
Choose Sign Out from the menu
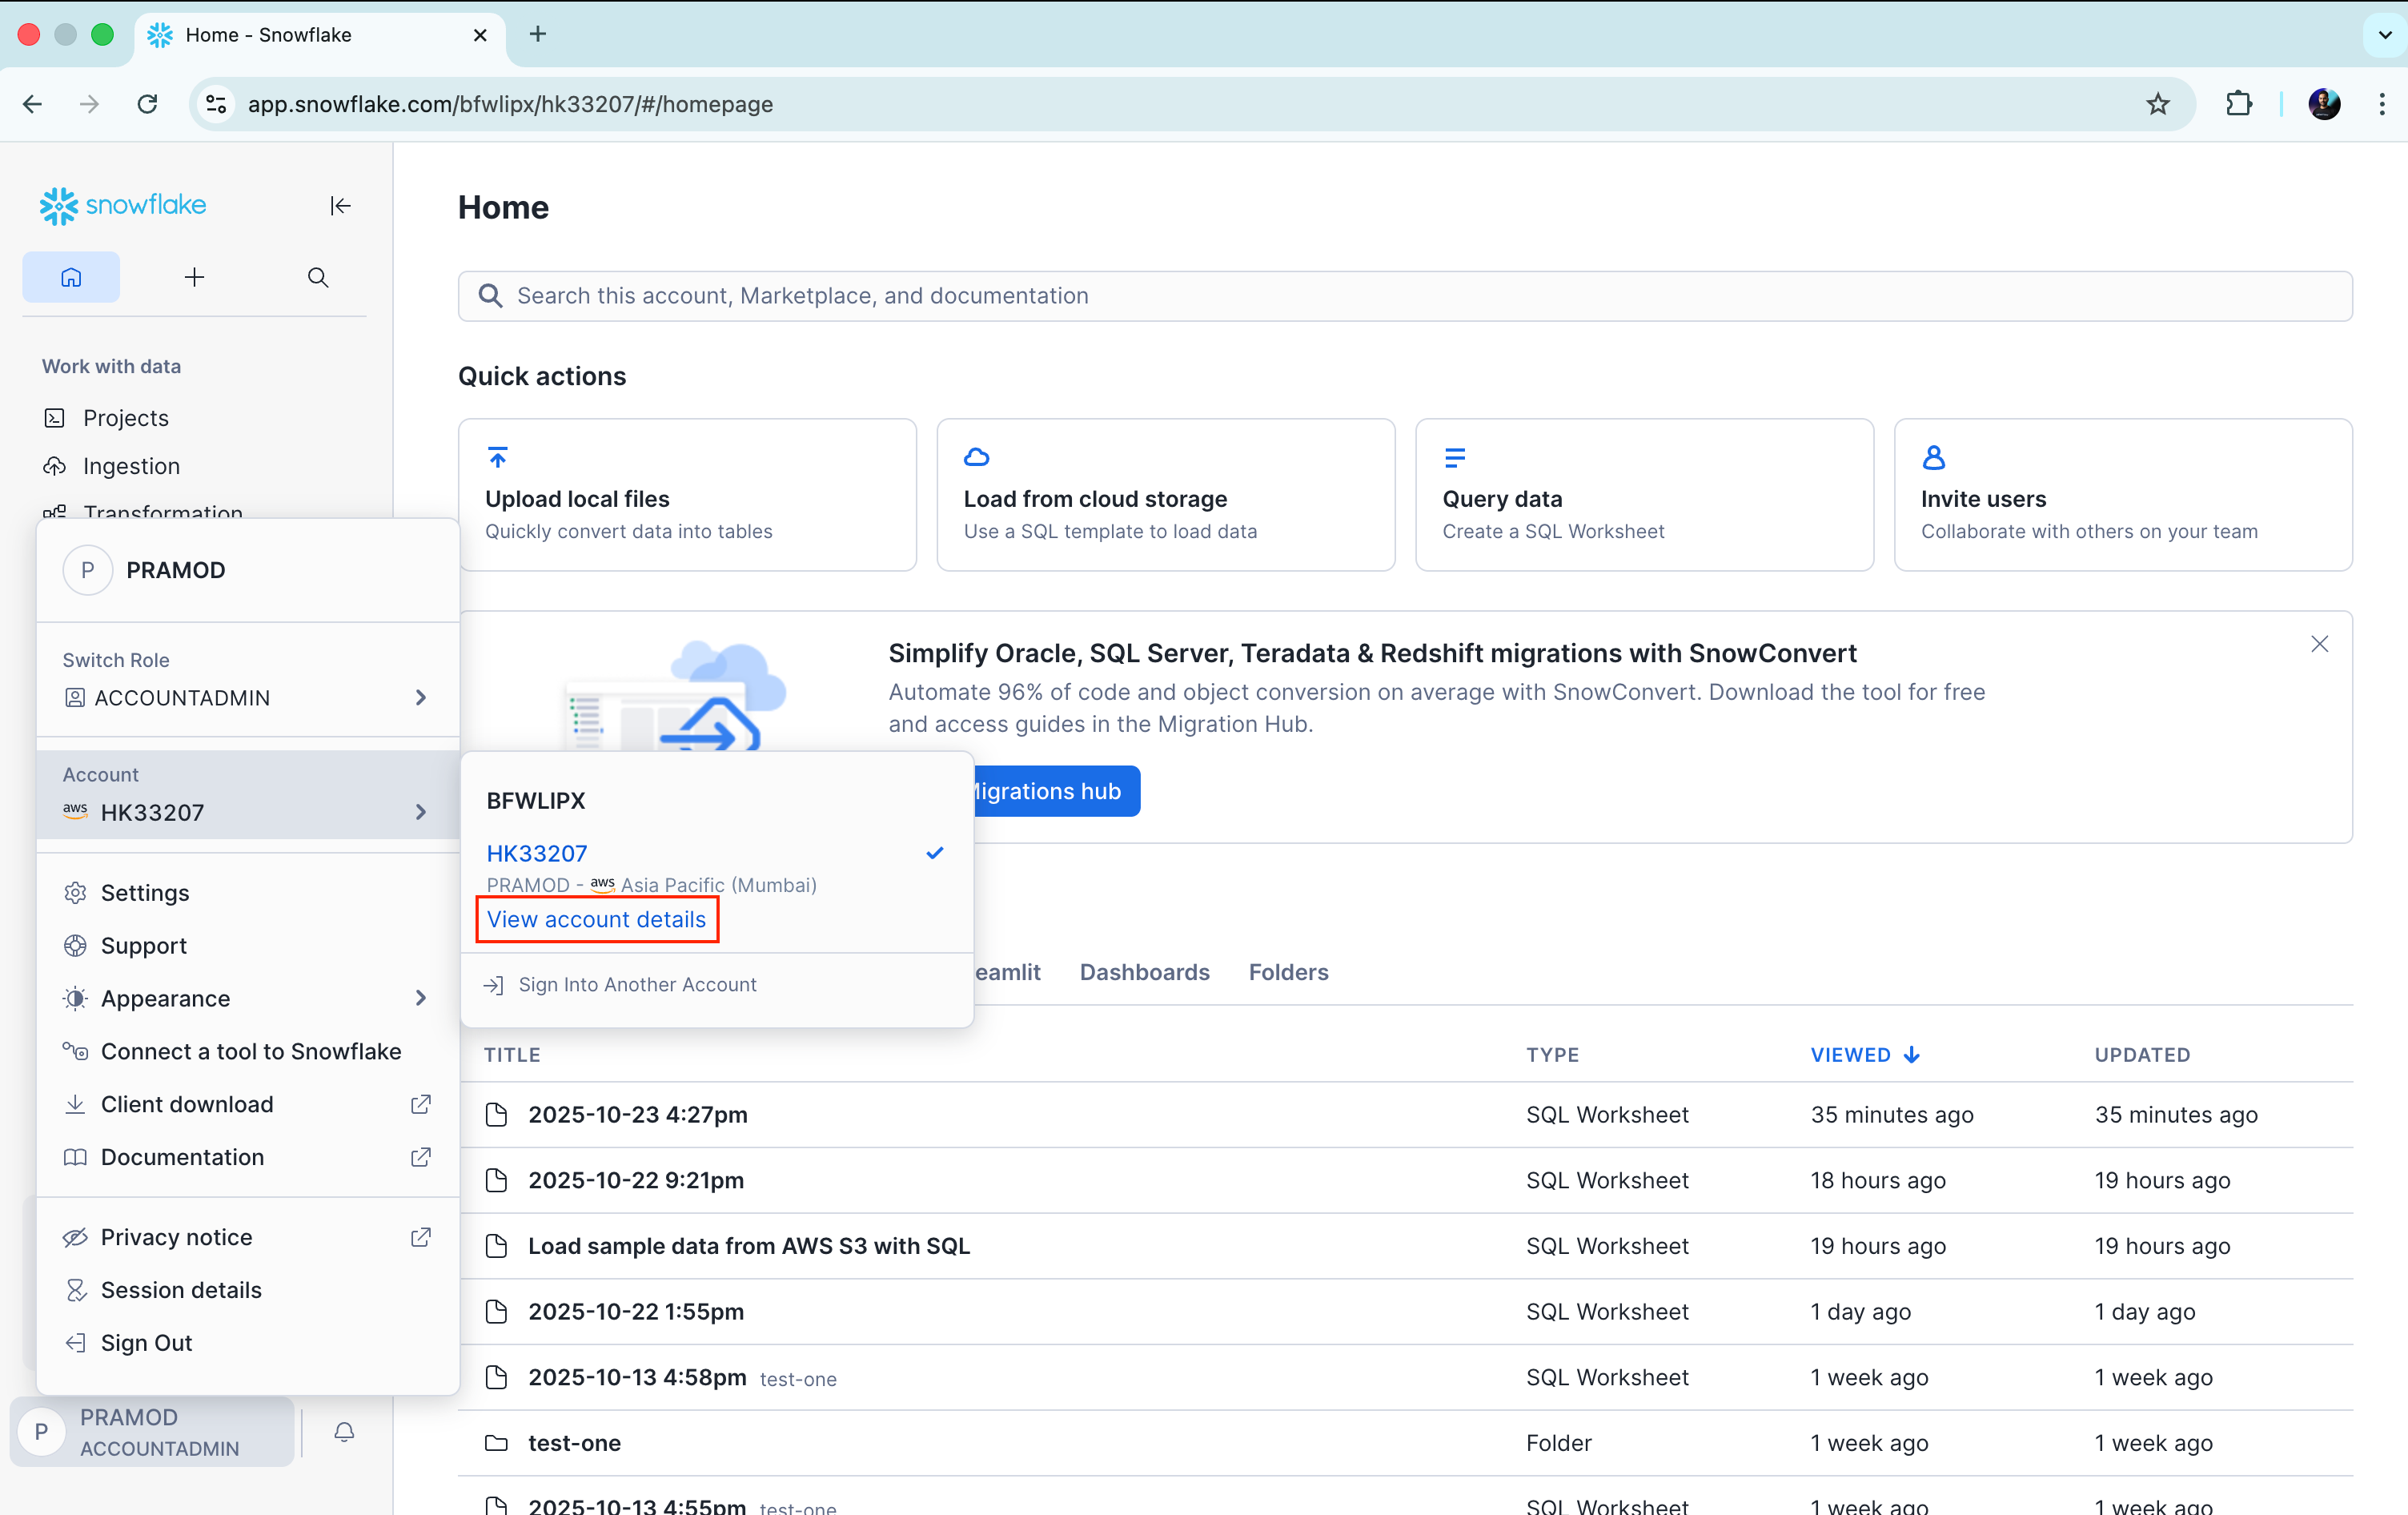click(x=248, y=1343)
